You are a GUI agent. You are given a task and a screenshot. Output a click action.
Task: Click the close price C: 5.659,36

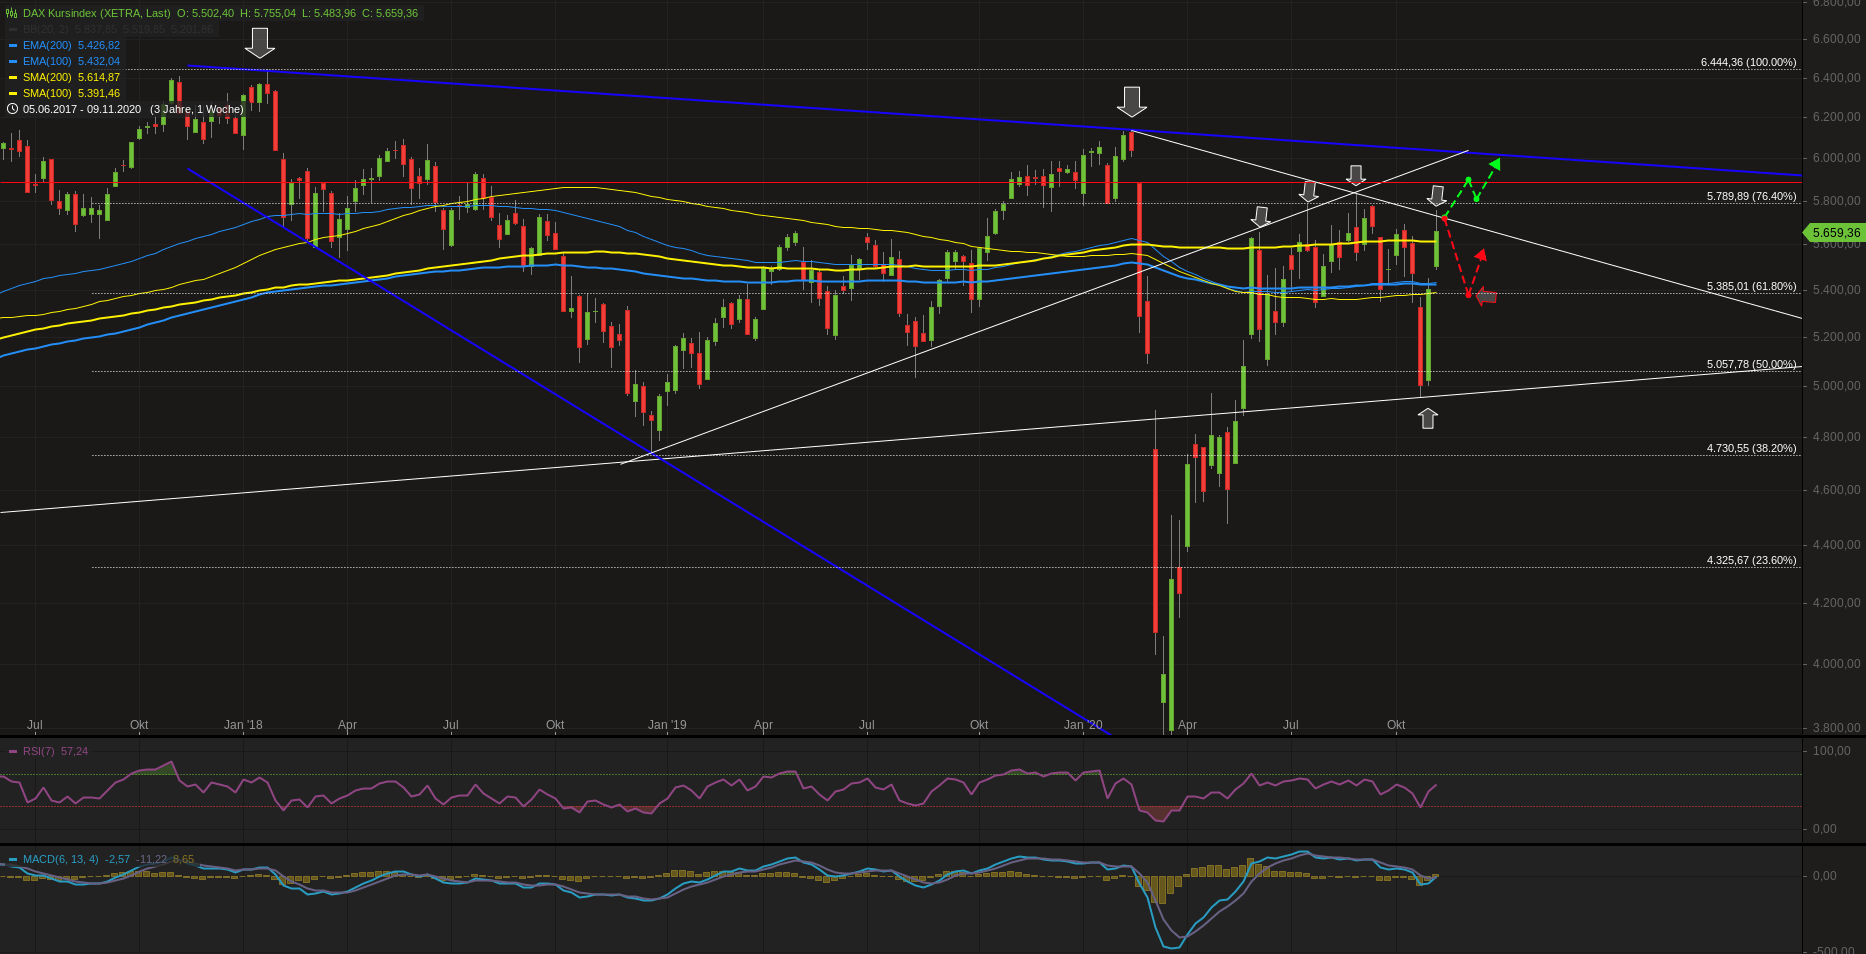(390, 13)
